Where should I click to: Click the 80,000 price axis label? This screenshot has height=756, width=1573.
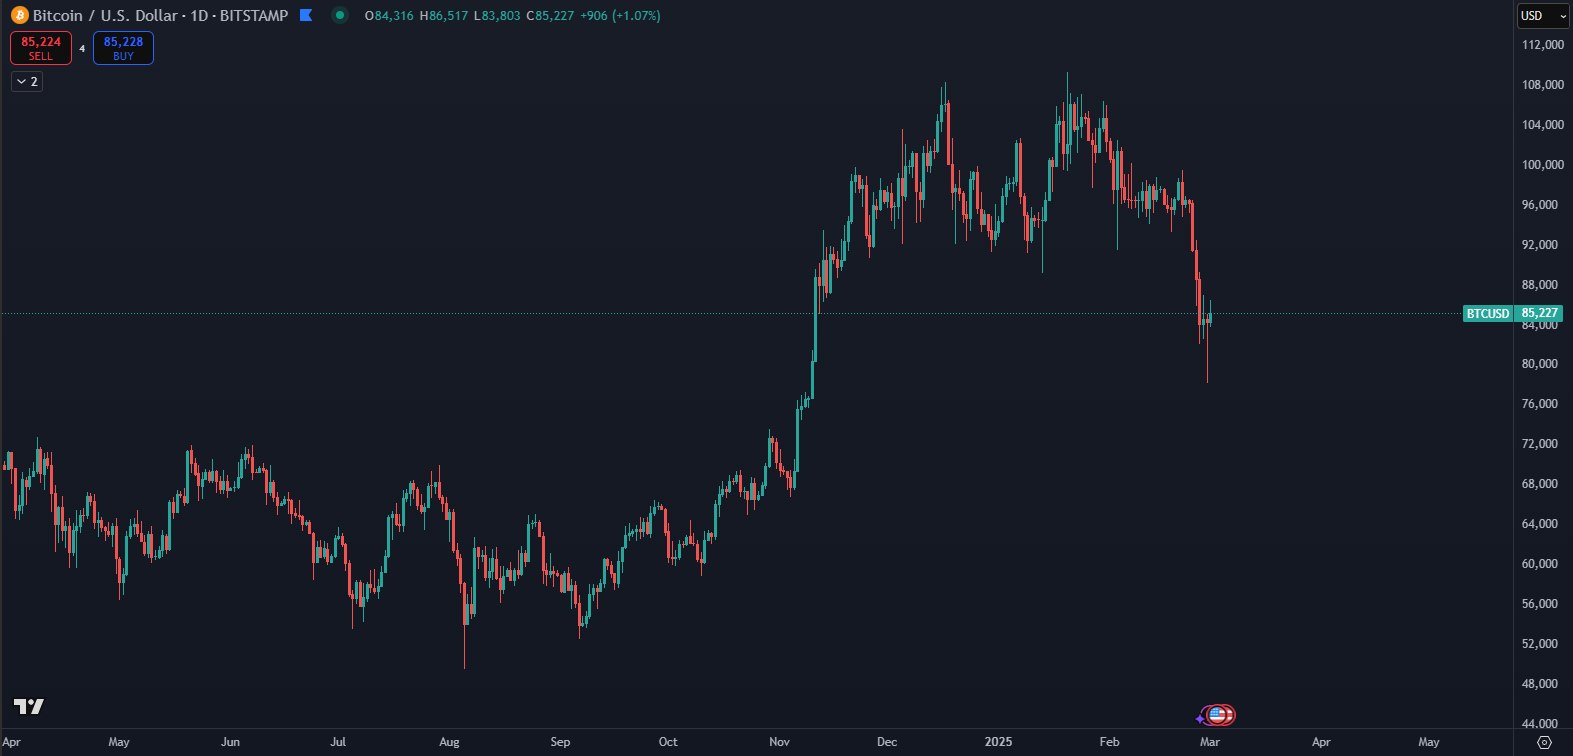1542,364
